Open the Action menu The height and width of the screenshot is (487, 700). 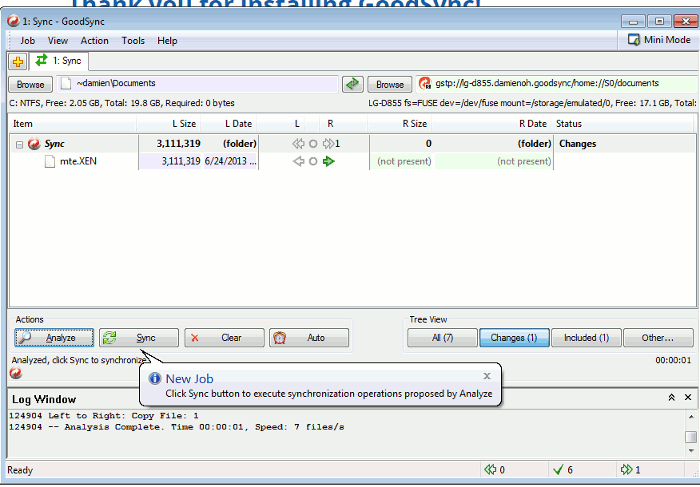(94, 41)
